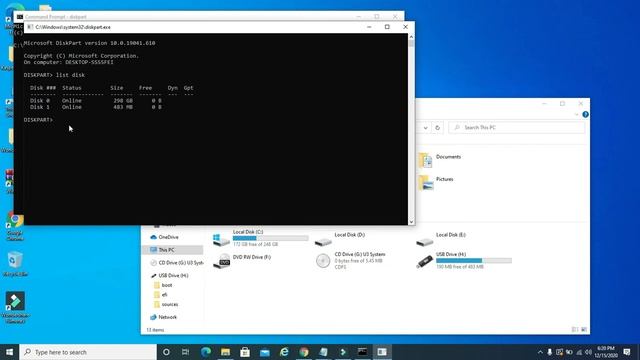Switch to Command Prompt taskbar button

(x=362, y=352)
